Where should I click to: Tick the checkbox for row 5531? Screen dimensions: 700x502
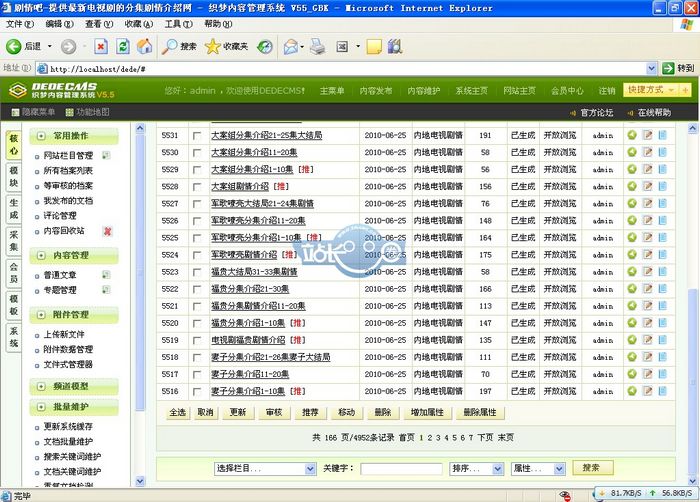click(x=197, y=135)
